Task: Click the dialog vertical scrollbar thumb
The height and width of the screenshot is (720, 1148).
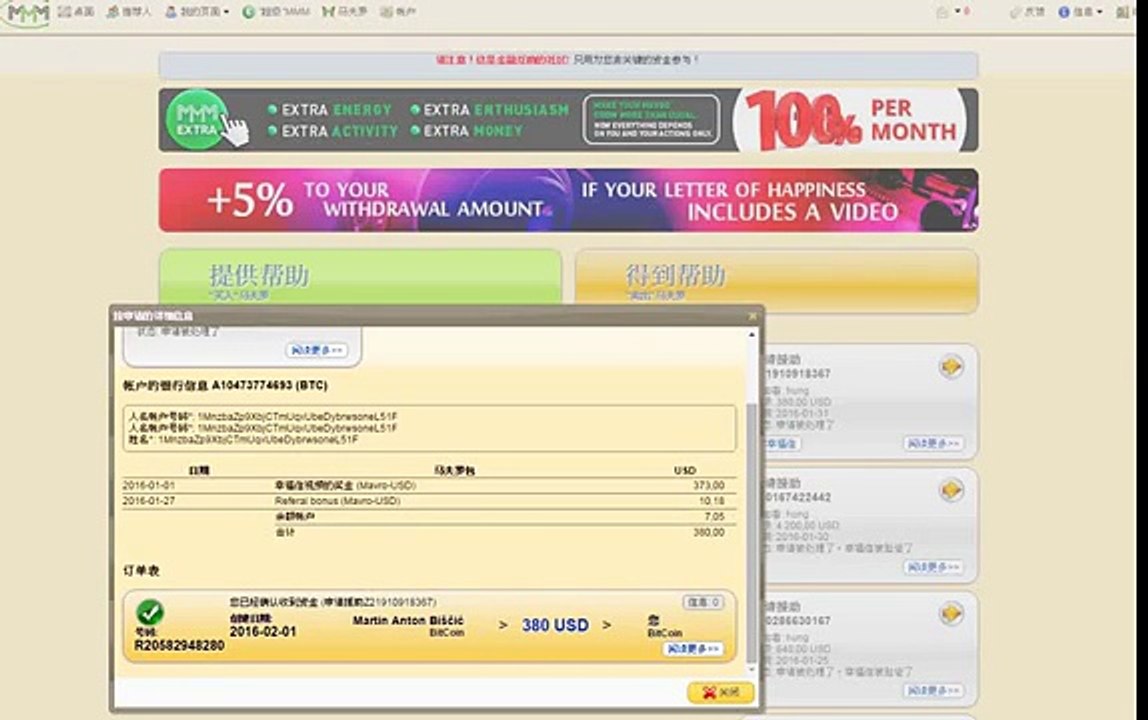Action: coord(751,531)
